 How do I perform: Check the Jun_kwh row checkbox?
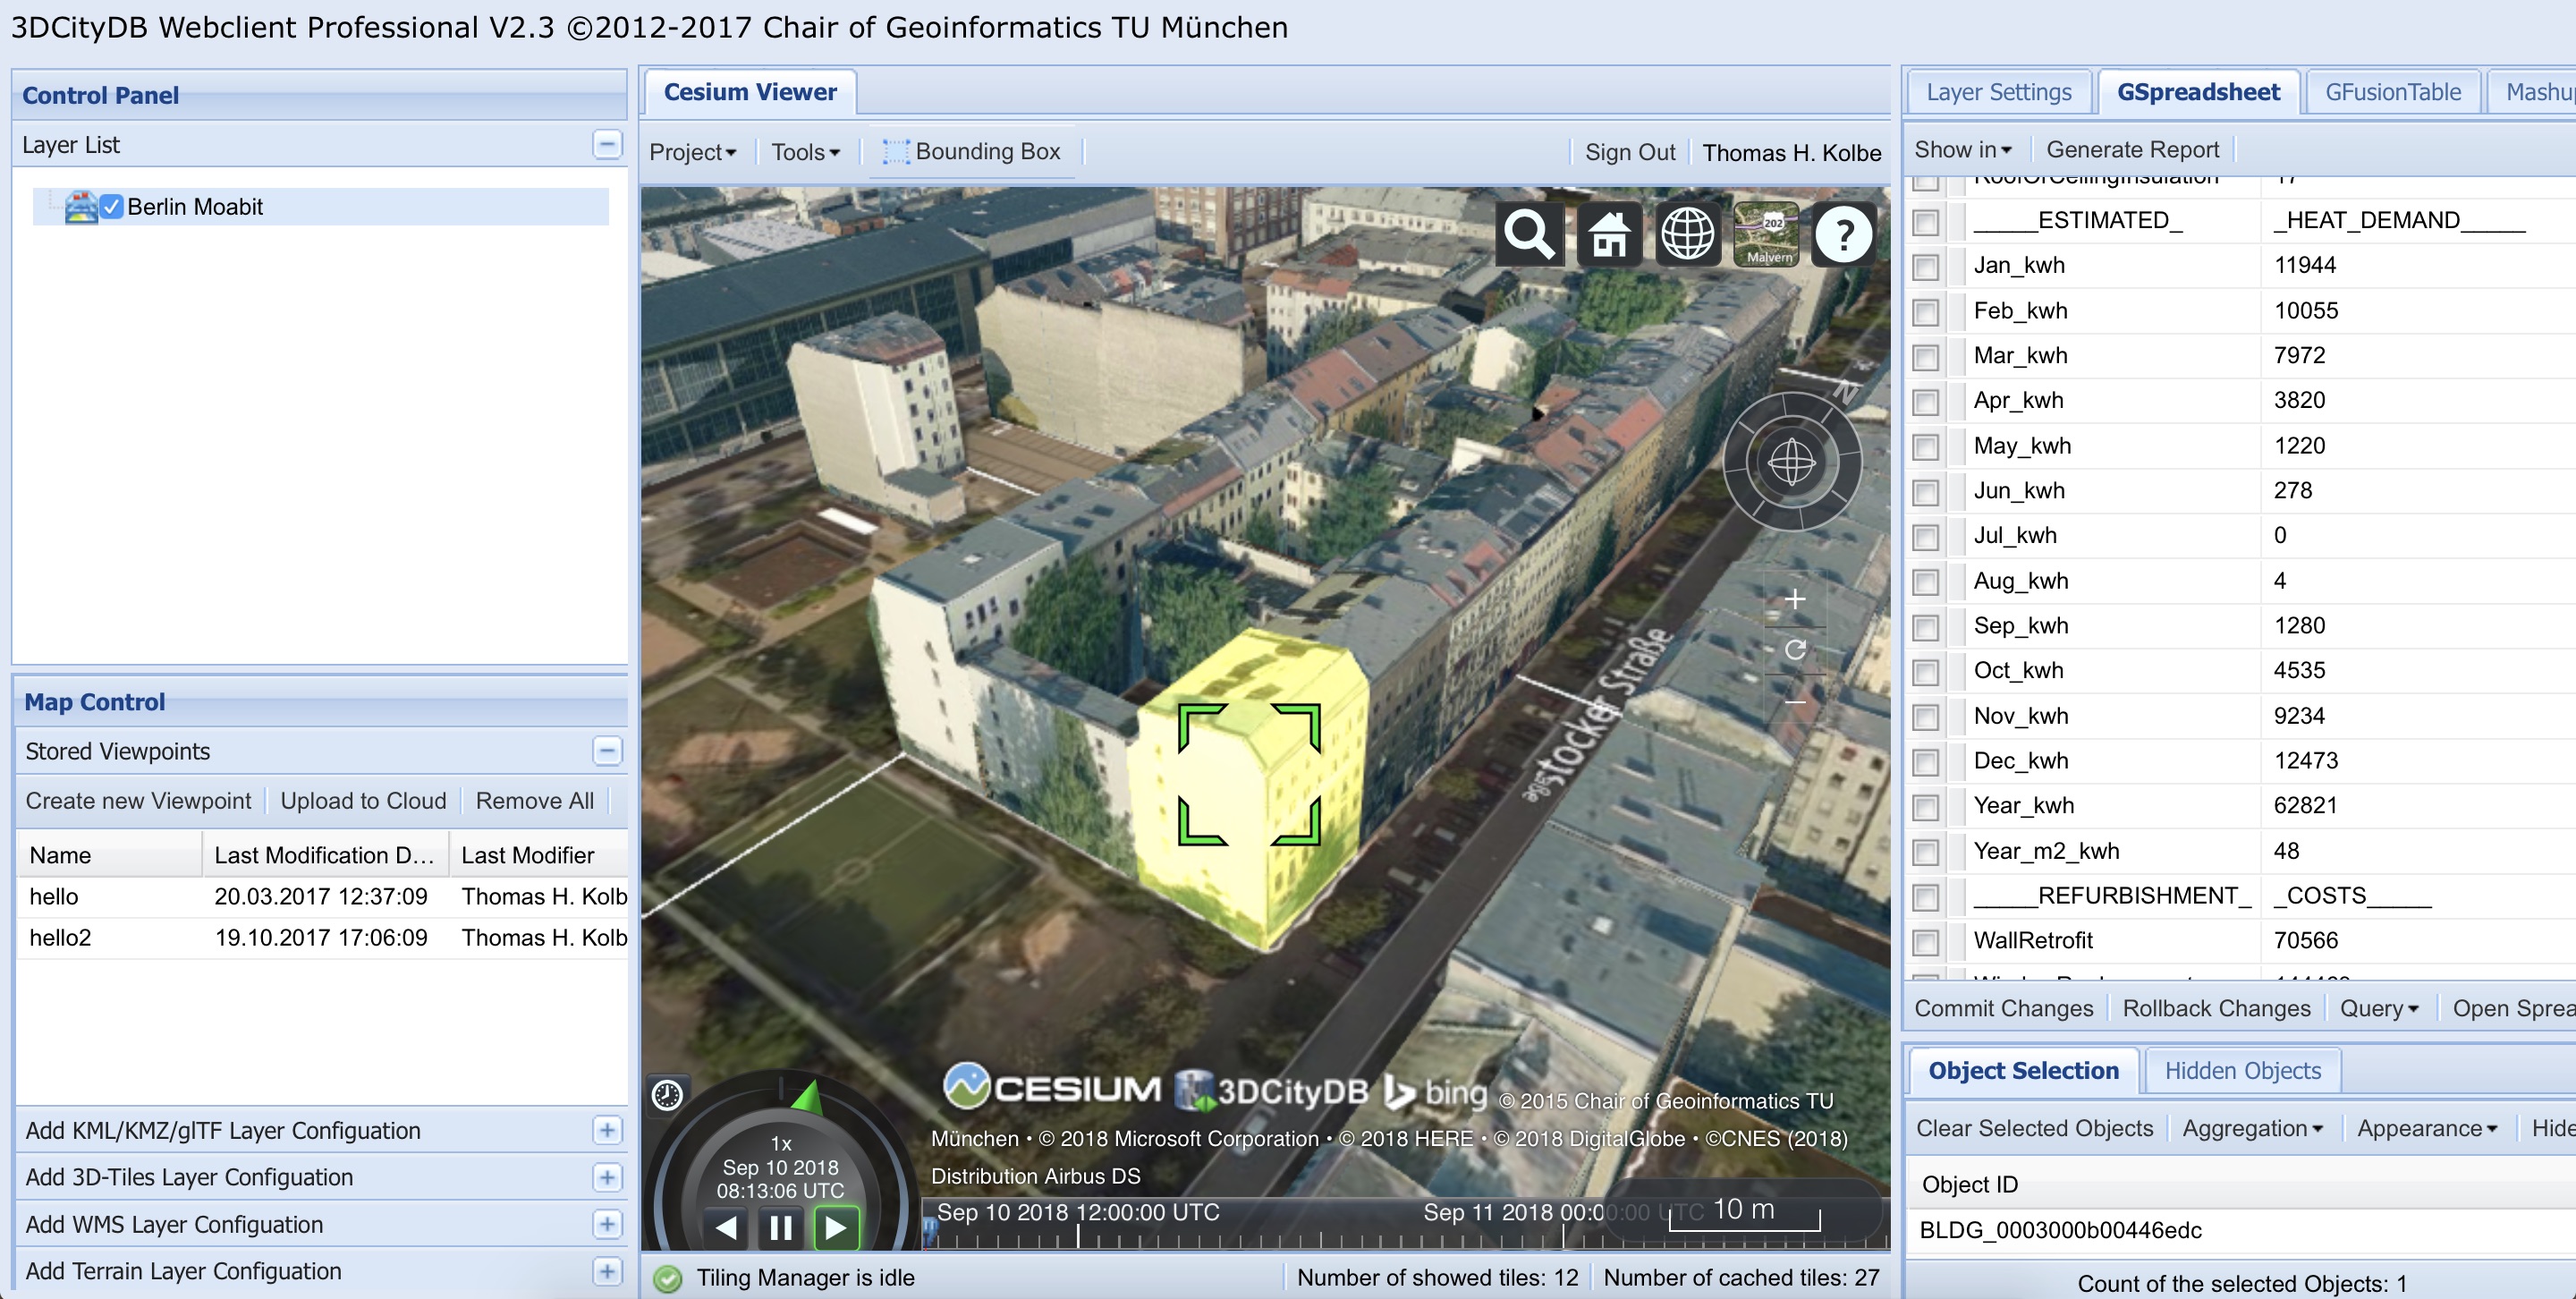[1925, 492]
